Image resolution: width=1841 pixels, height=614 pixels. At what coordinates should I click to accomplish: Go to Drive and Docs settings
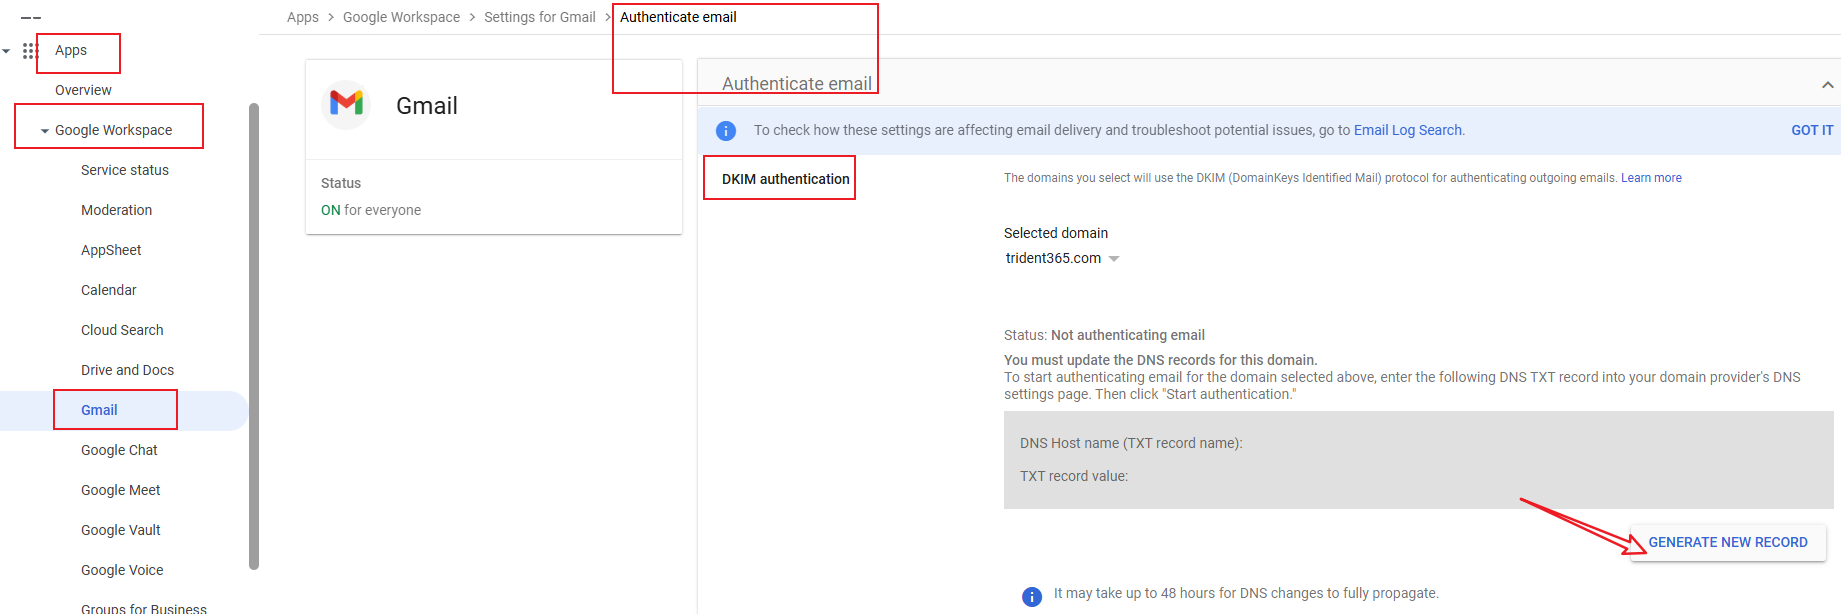(127, 370)
